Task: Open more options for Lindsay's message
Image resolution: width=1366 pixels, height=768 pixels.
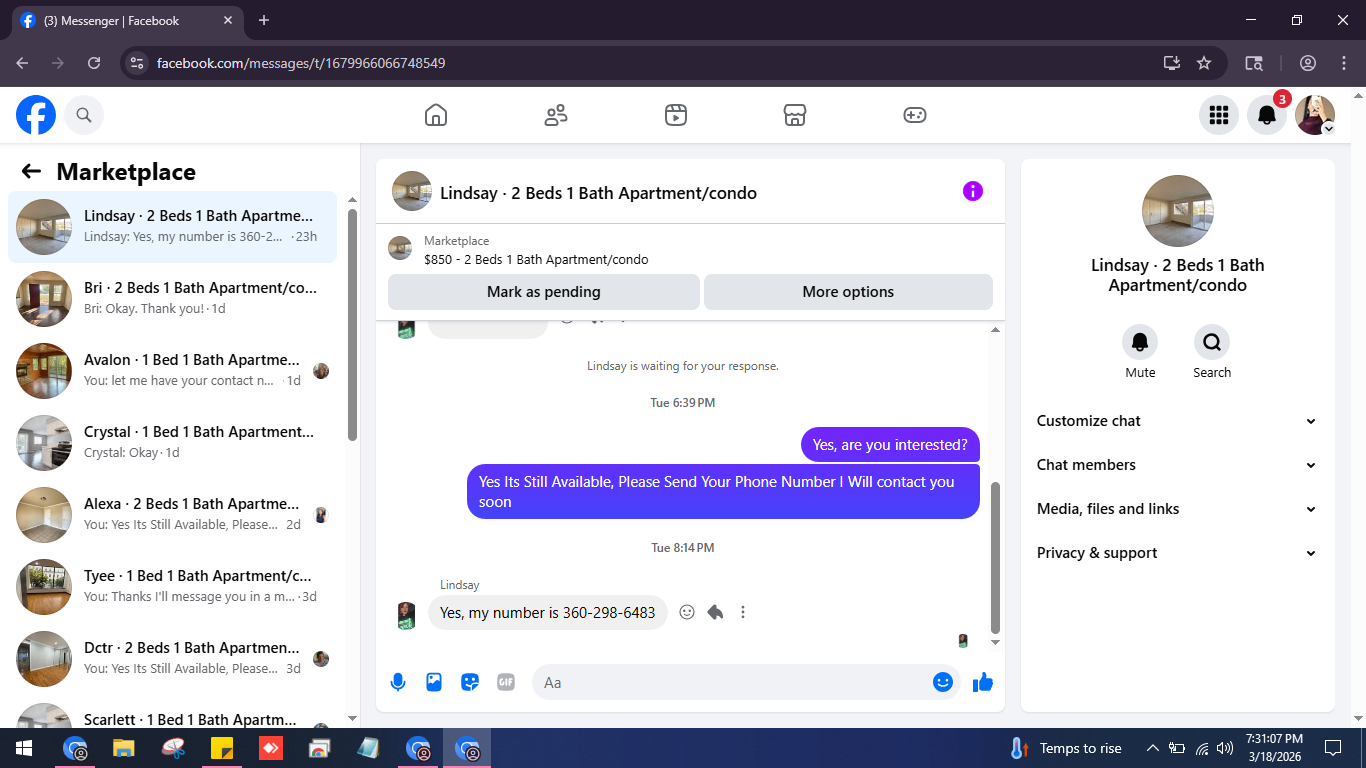Action: click(743, 612)
